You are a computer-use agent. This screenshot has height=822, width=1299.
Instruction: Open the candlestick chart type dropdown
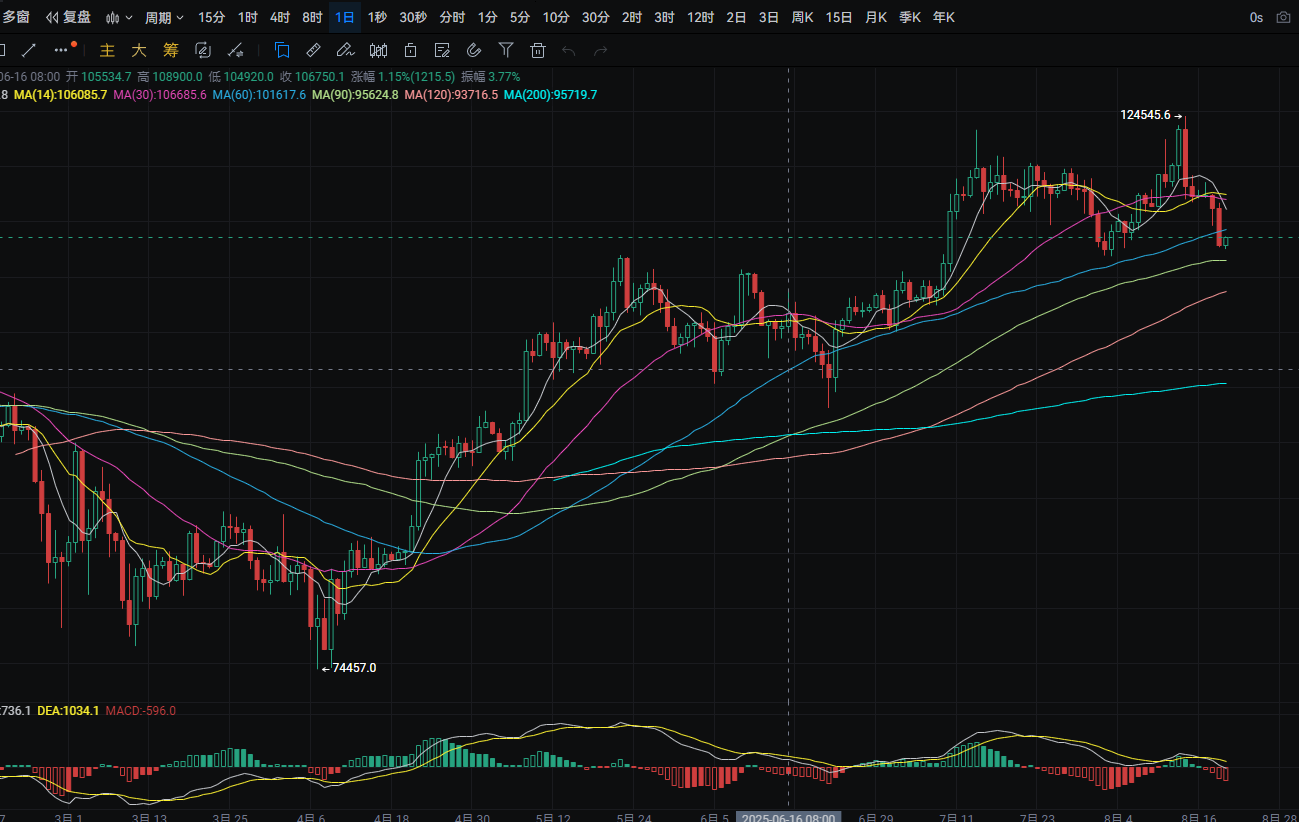coord(119,17)
